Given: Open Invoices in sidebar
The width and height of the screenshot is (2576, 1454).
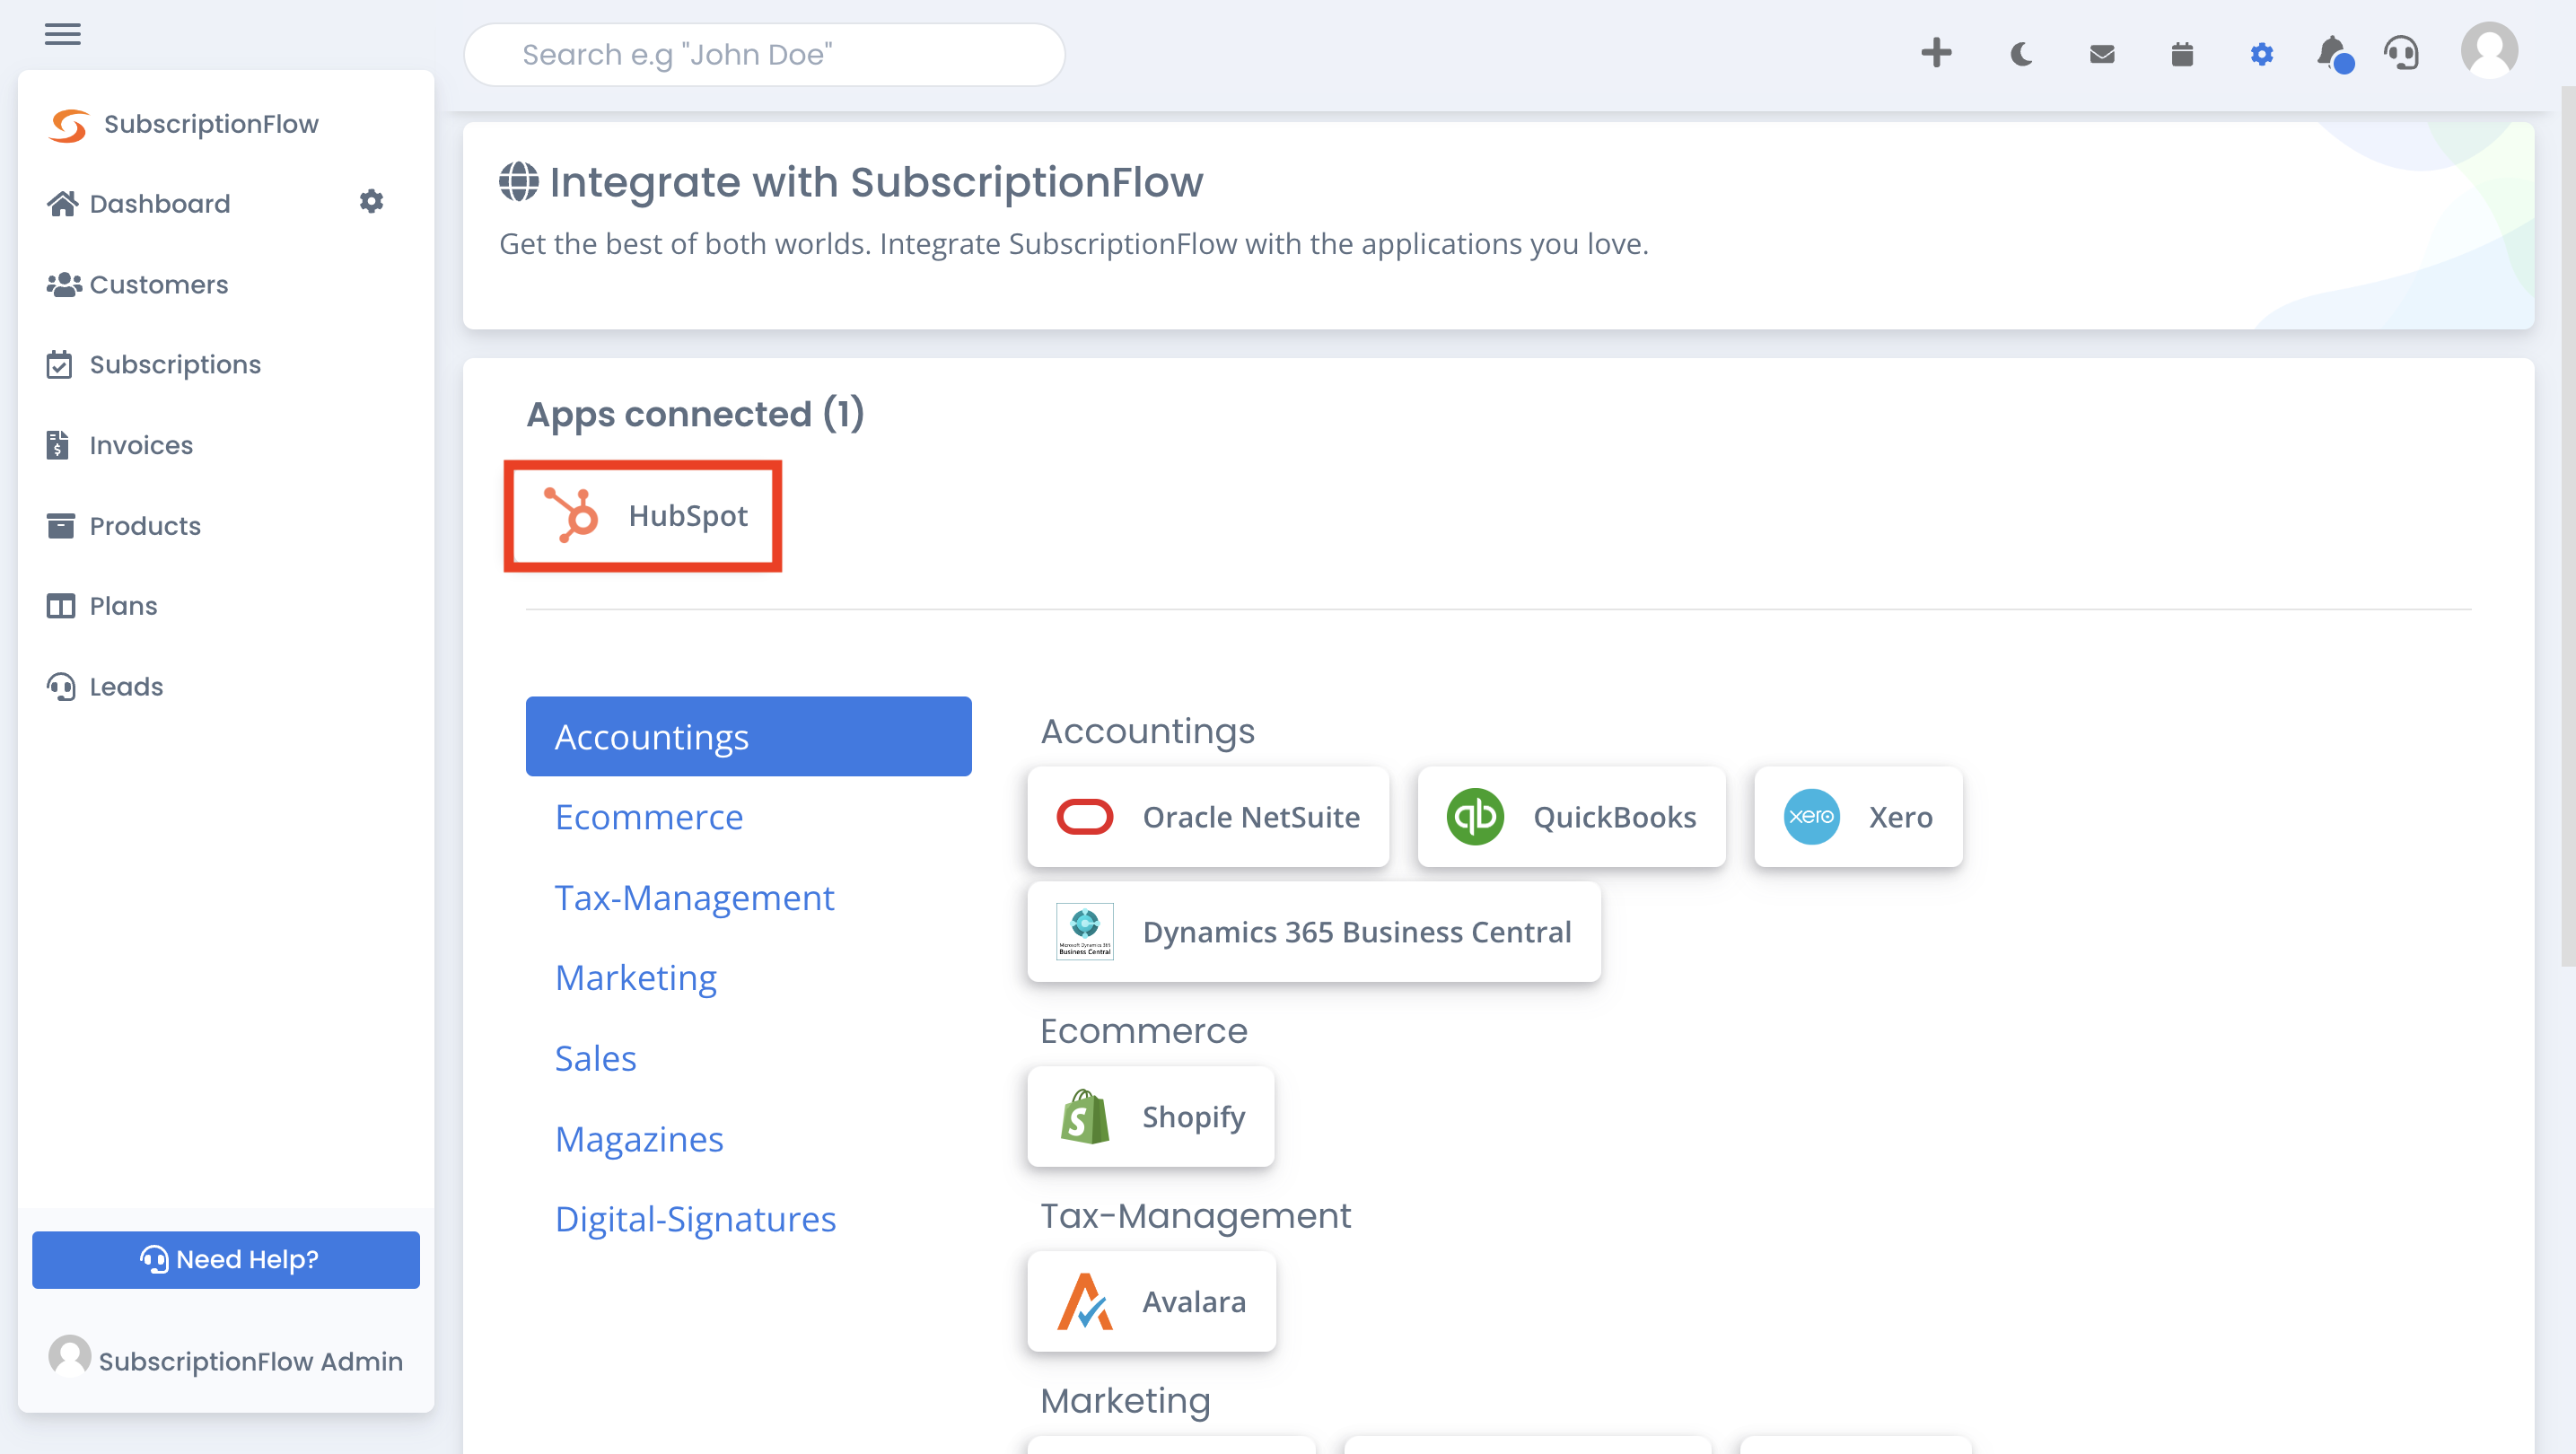Looking at the screenshot, I should click(x=119, y=445).
